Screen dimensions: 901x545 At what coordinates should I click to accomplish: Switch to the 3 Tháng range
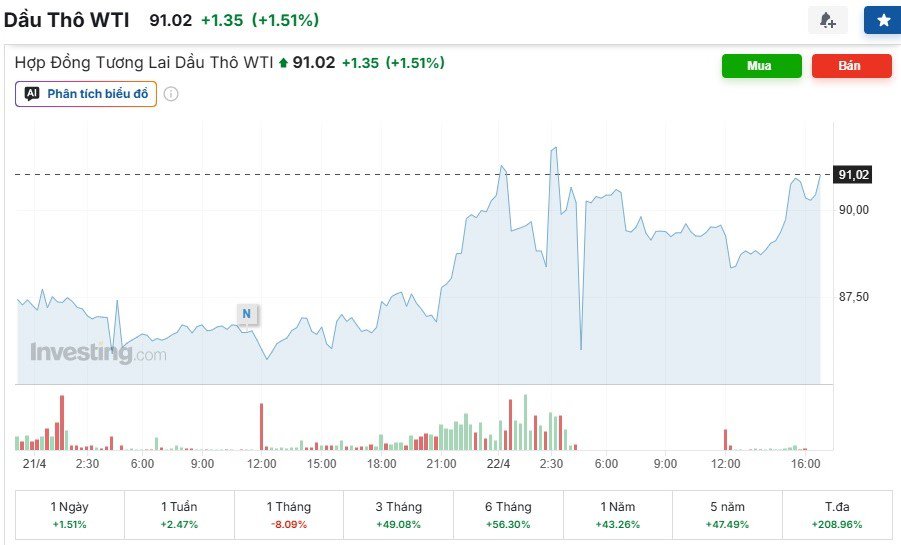(x=398, y=515)
